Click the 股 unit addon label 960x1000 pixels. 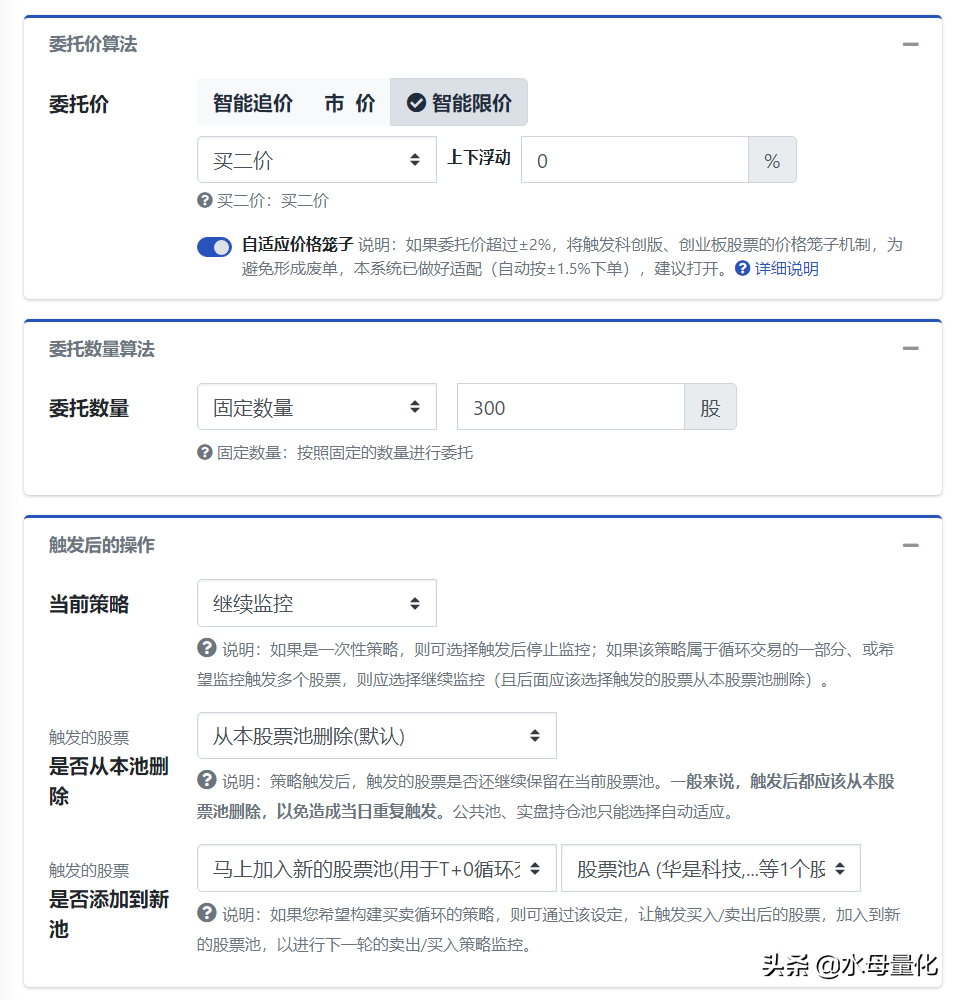coord(710,407)
